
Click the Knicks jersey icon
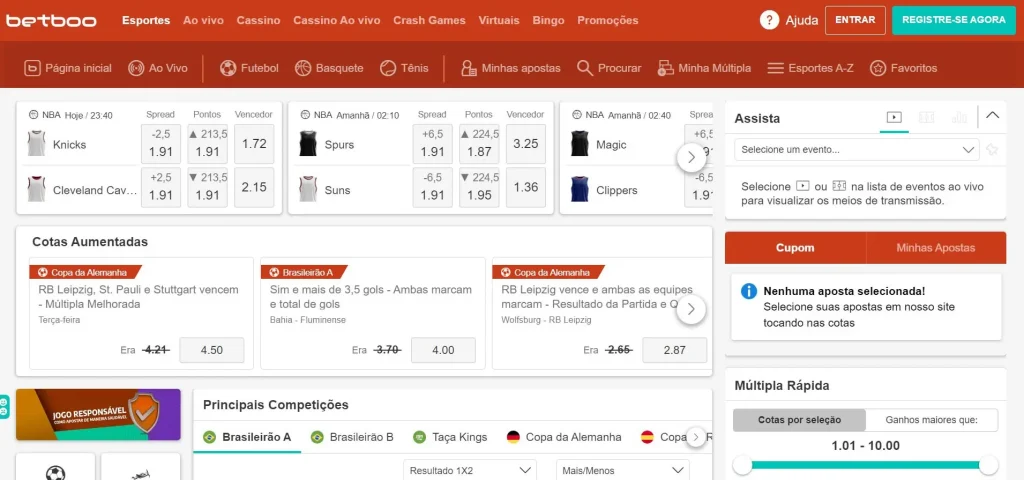point(36,143)
